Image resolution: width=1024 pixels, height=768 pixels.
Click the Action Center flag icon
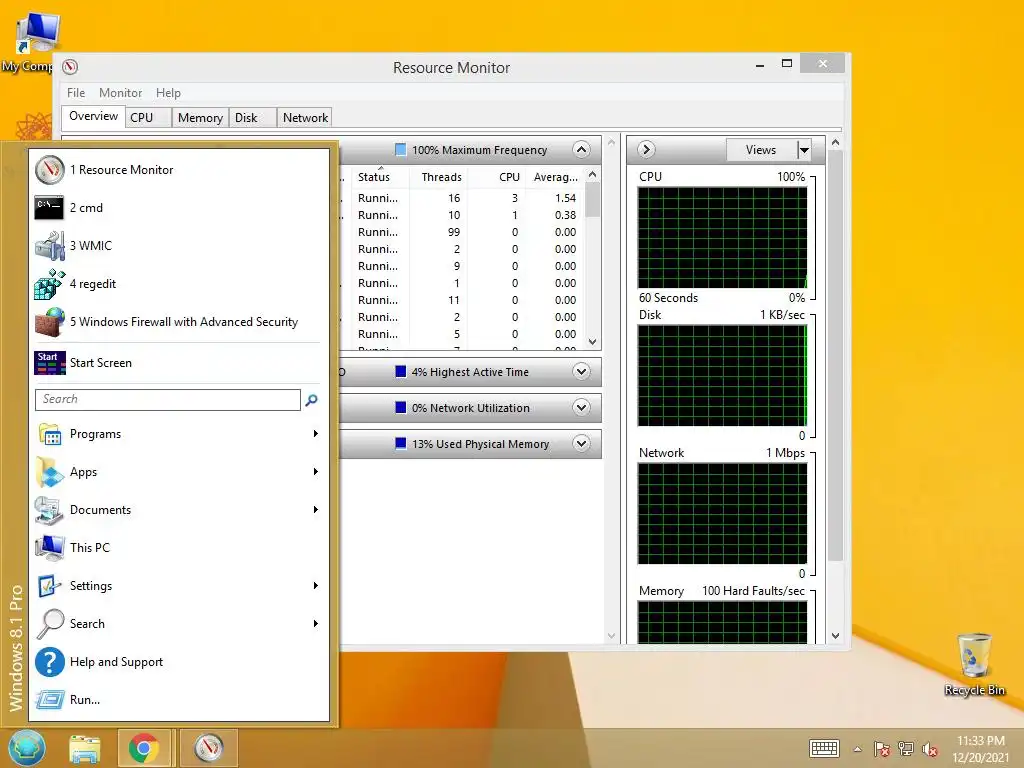click(882, 749)
